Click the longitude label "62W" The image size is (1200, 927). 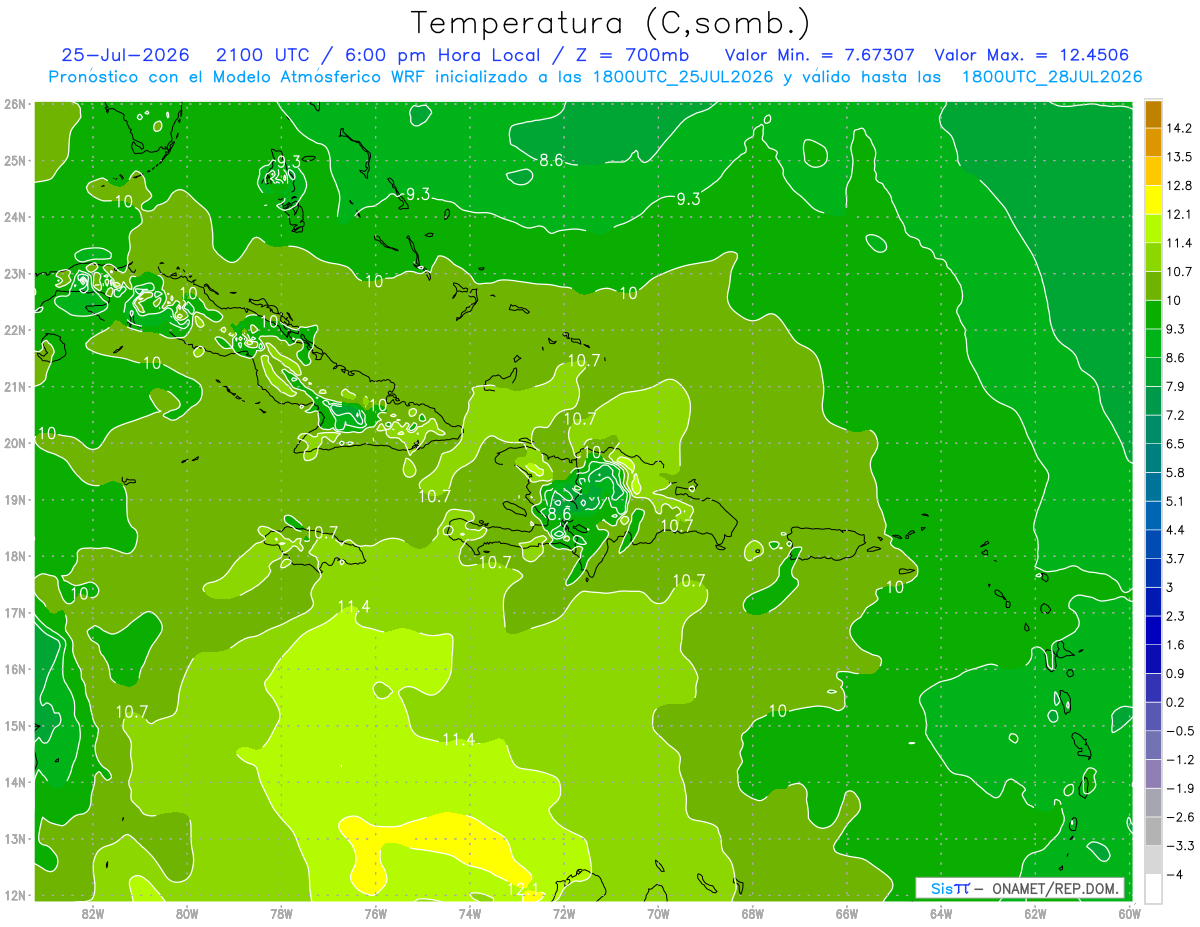pyautogui.click(x=1035, y=913)
